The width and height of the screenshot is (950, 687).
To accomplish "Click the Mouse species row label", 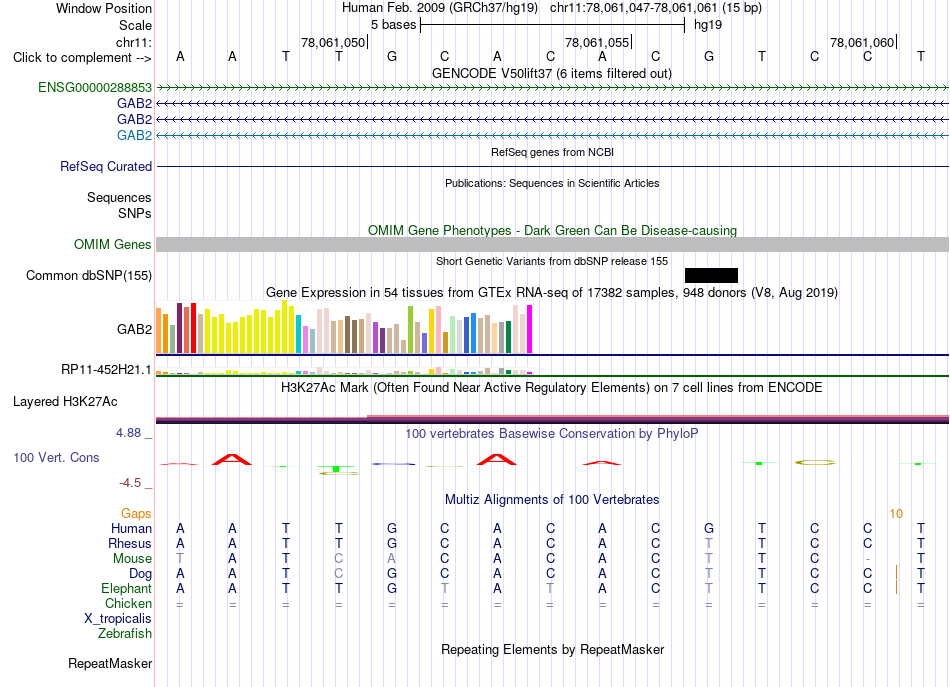I will 132,559.
